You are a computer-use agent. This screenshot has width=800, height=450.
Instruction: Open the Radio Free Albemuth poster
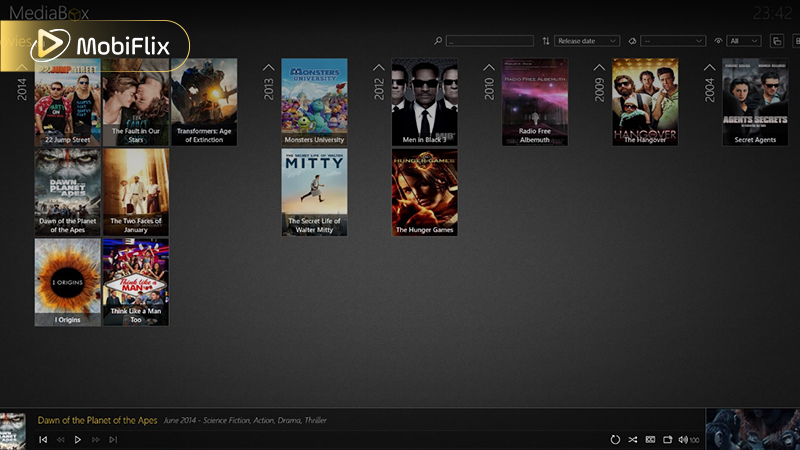[535, 102]
